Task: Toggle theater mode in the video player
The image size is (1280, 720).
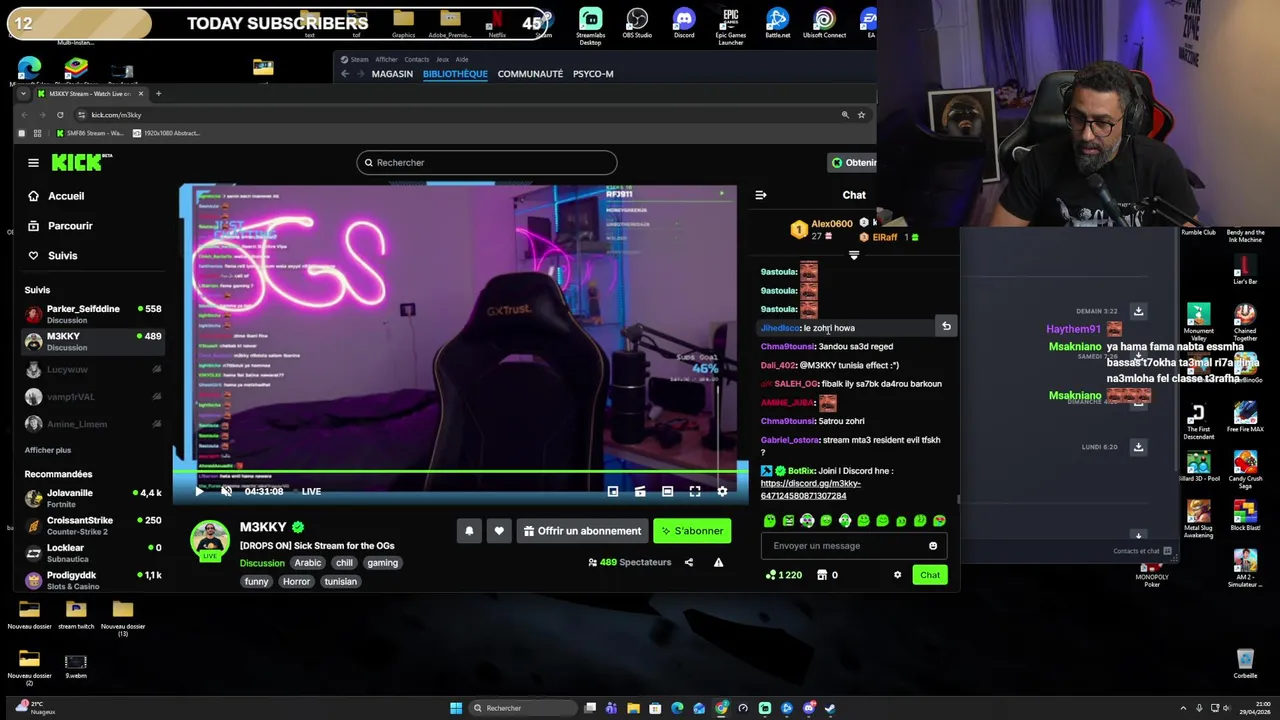Action: pos(667,491)
